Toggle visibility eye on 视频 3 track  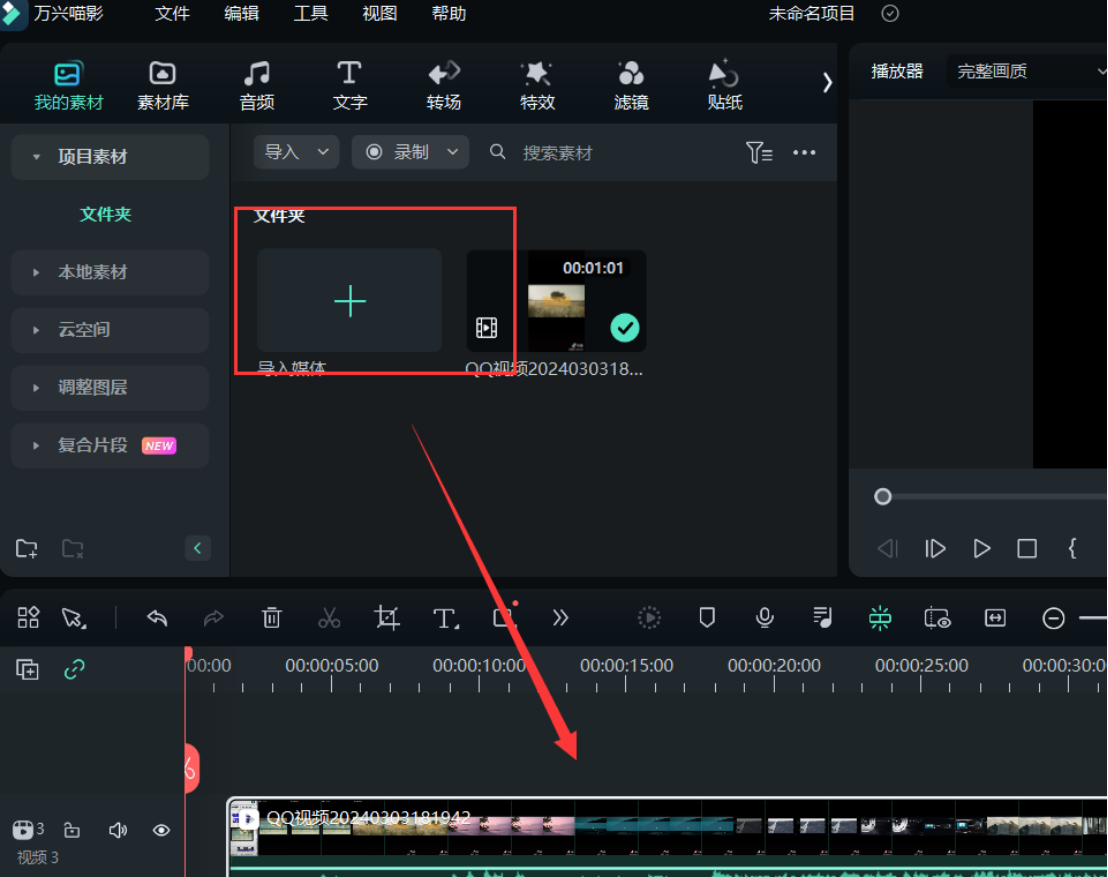coord(161,830)
